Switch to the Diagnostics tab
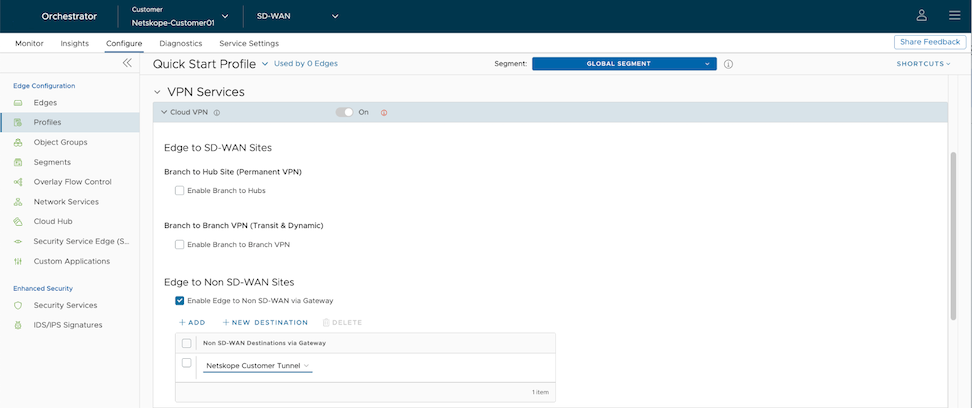 click(x=180, y=44)
